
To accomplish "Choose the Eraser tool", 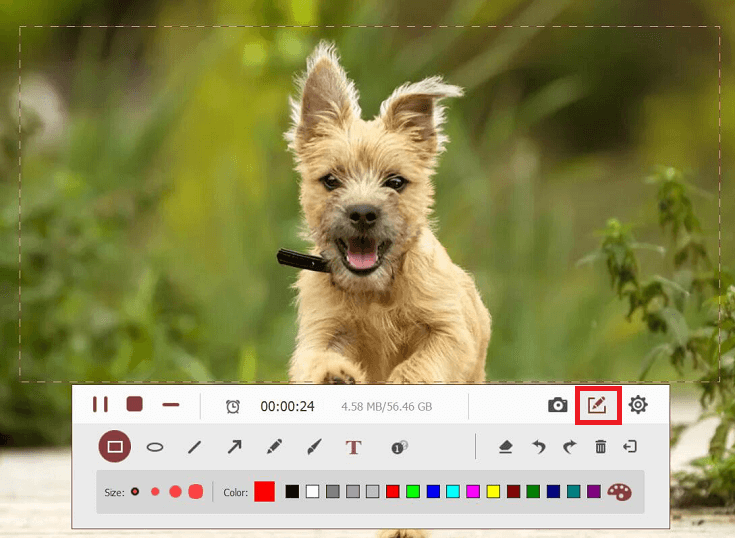I will pos(505,447).
